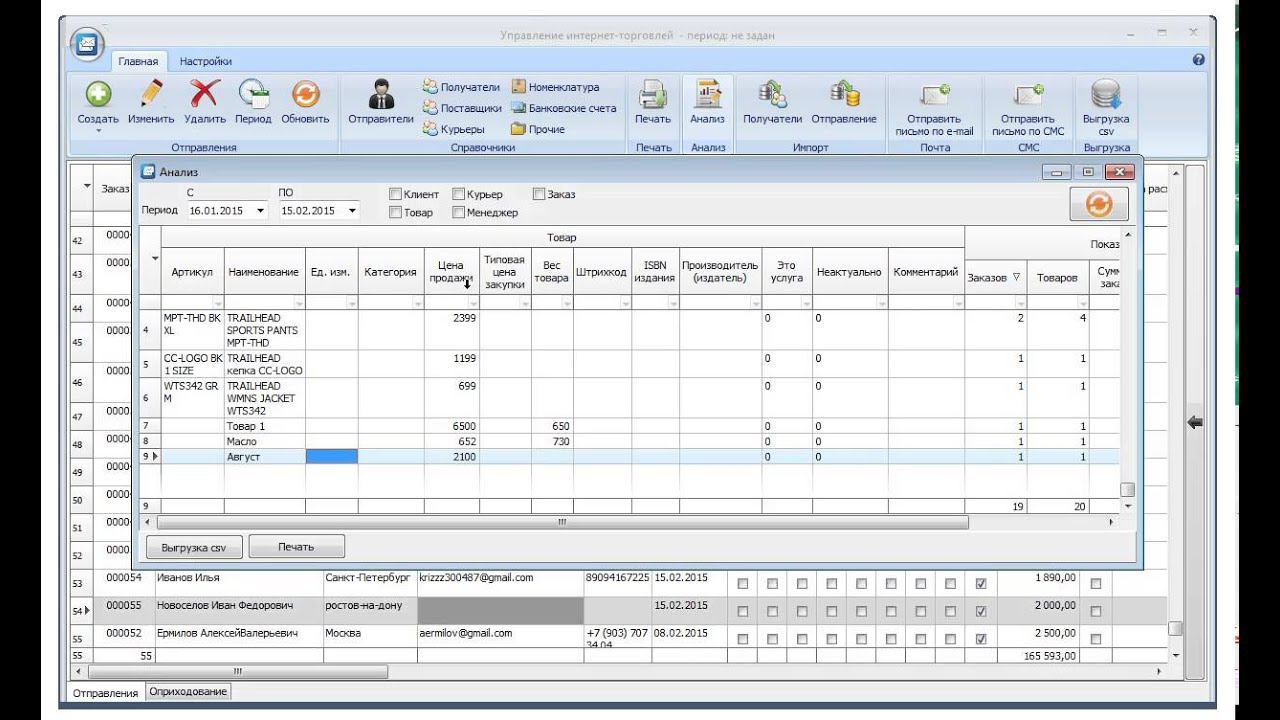This screenshot has width=1280, height=720.
Task: Open the Период clock icon
Action: pos(253,94)
